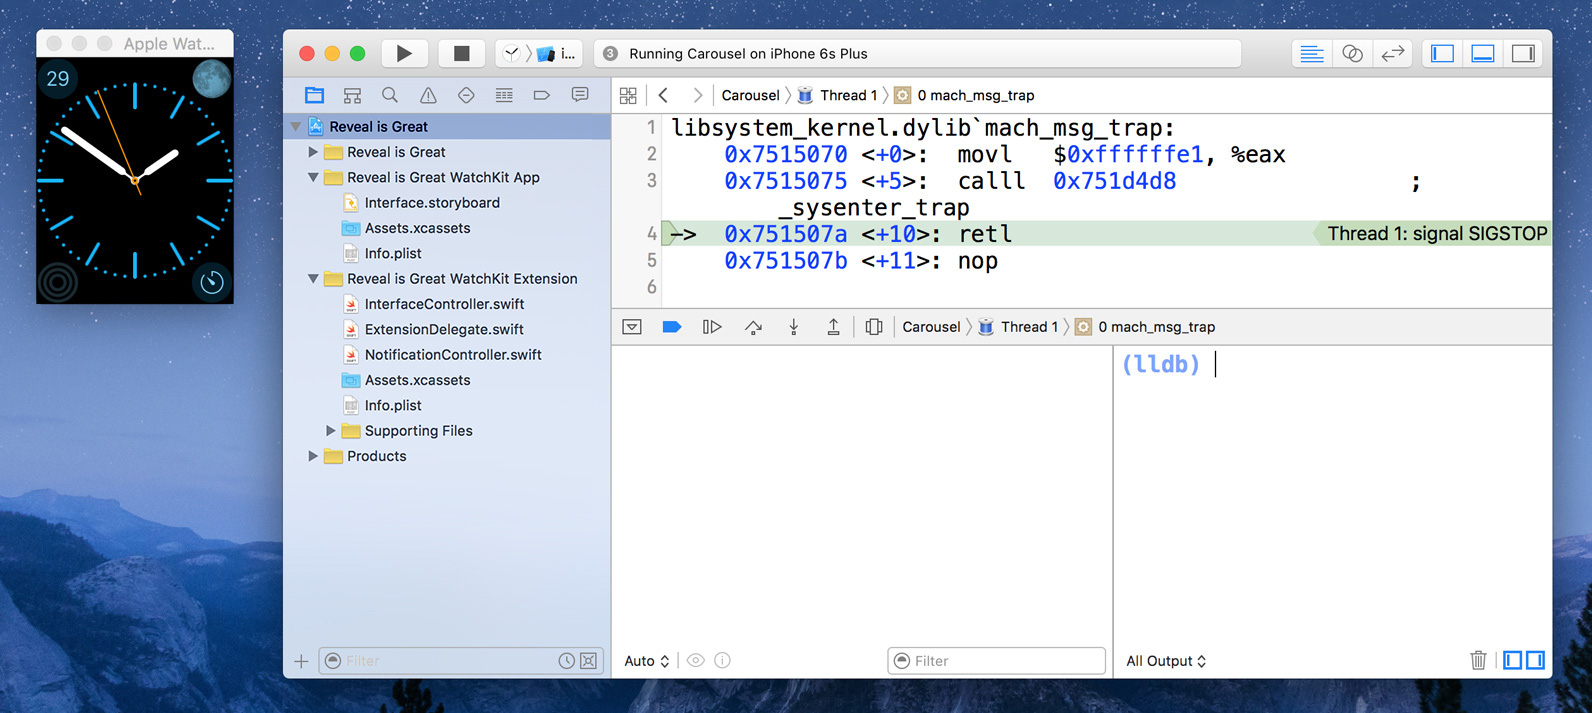Click Thread 1 in the editor jump bar
The width and height of the screenshot is (1592, 713).
pos(837,96)
